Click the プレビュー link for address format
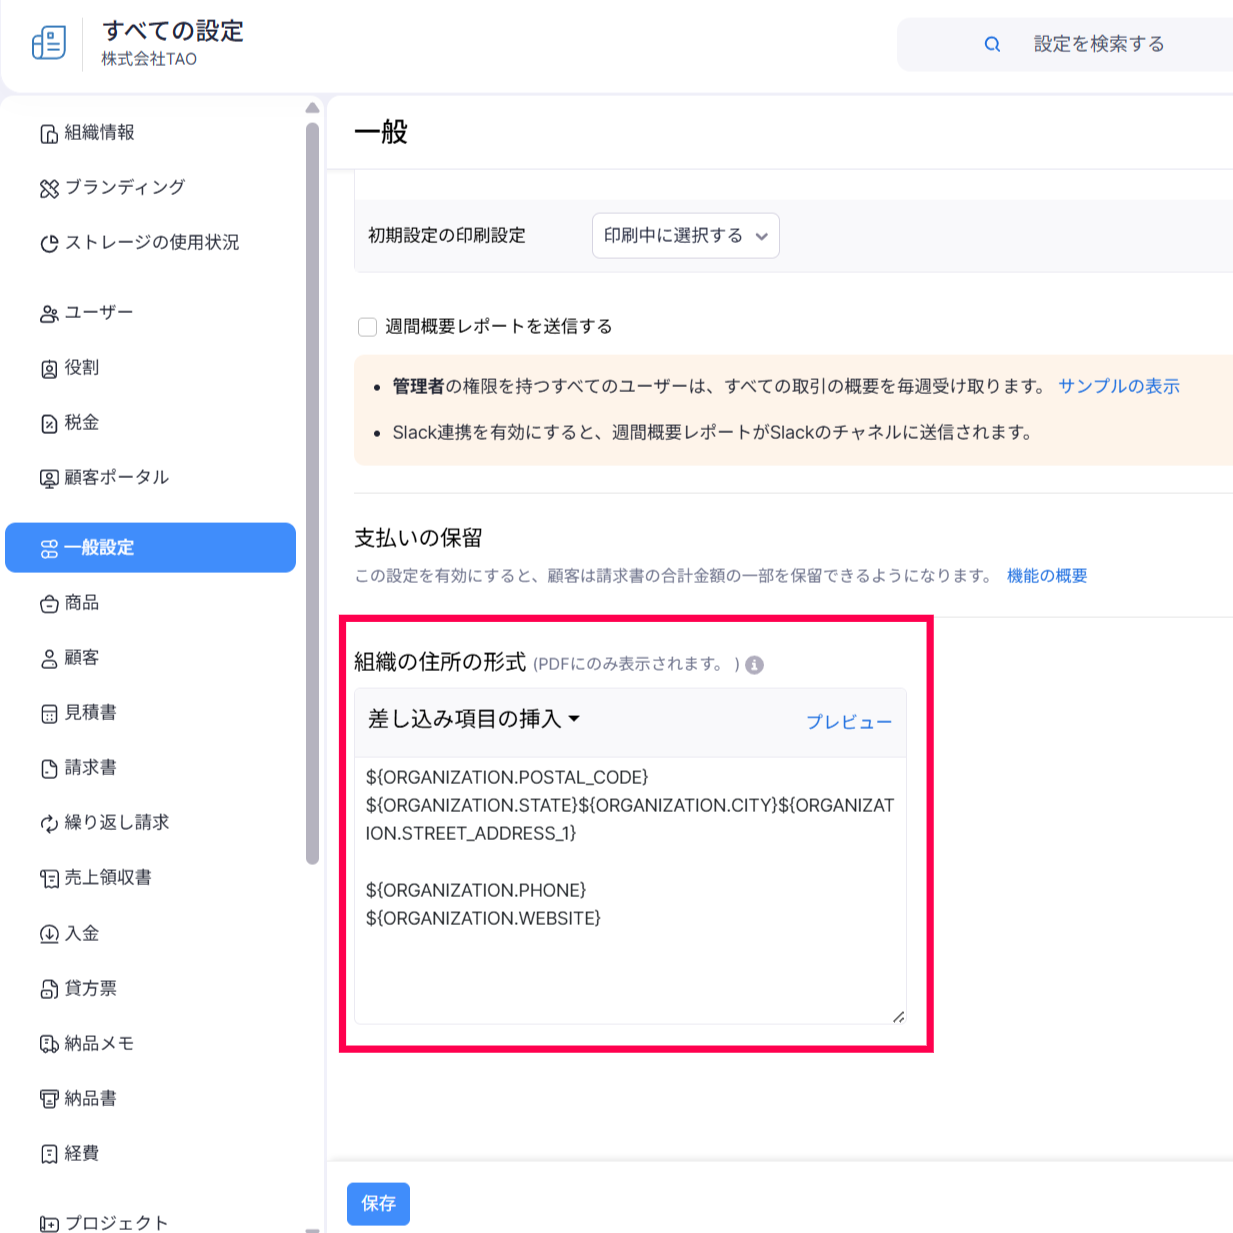The height and width of the screenshot is (1233, 1233). [848, 722]
